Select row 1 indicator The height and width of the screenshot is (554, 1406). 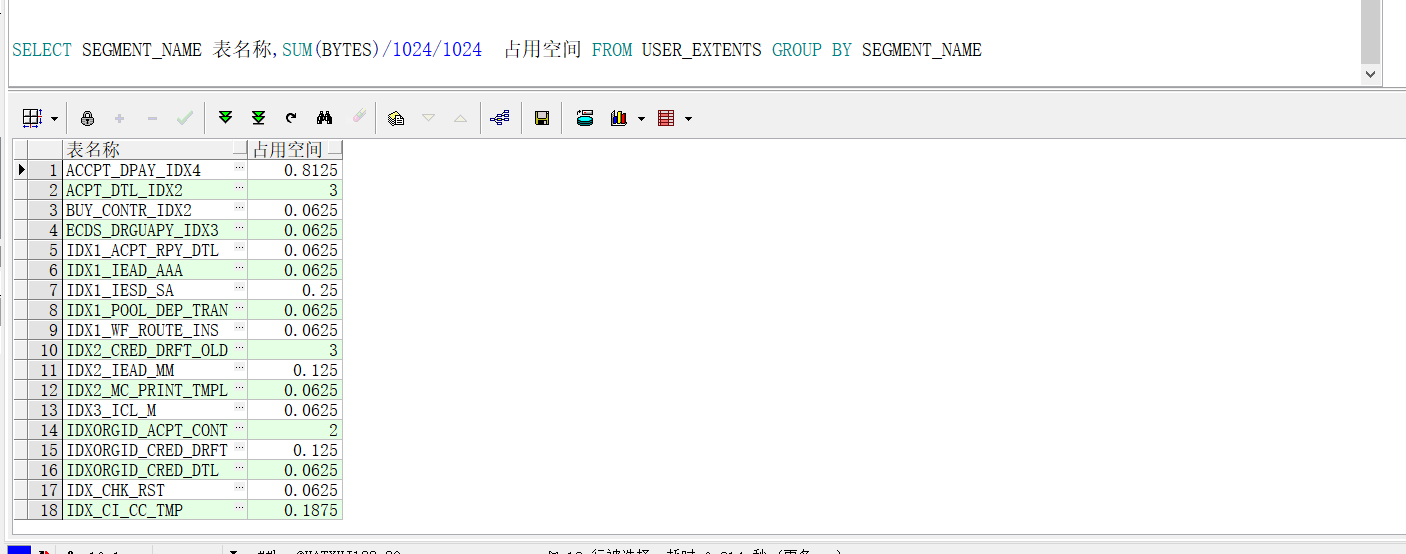click(20, 170)
